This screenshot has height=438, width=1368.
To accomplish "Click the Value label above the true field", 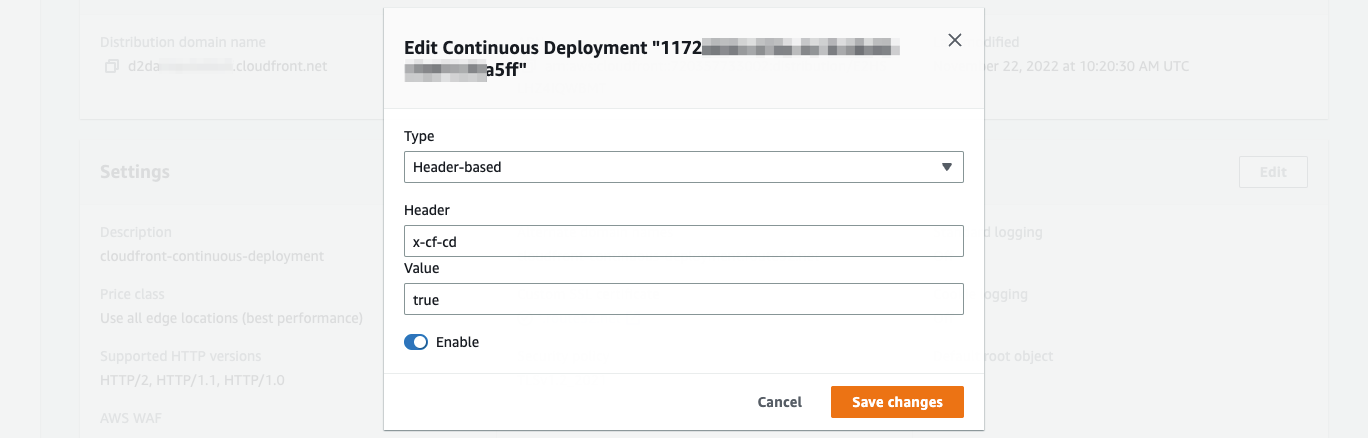I will (x=421, y=268).
